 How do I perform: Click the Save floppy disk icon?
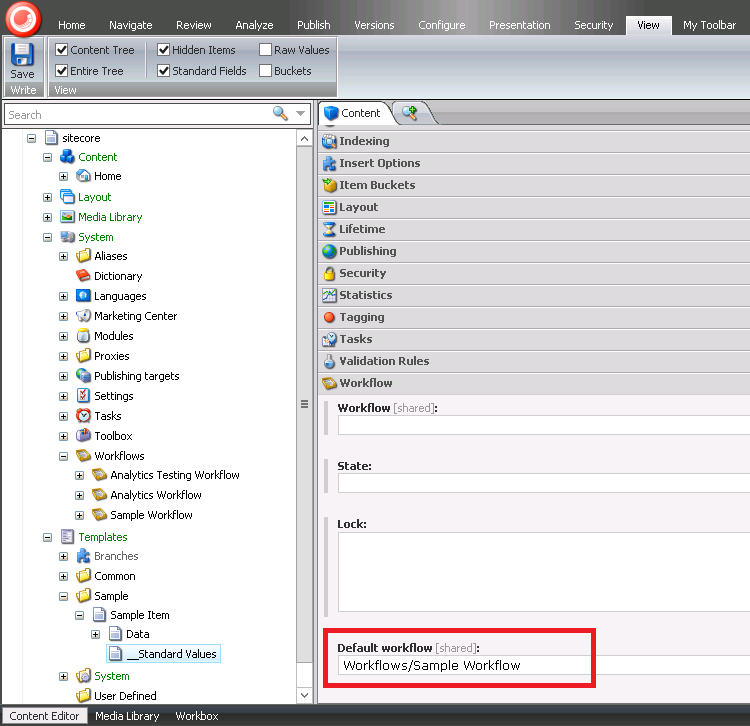[22, 54]
